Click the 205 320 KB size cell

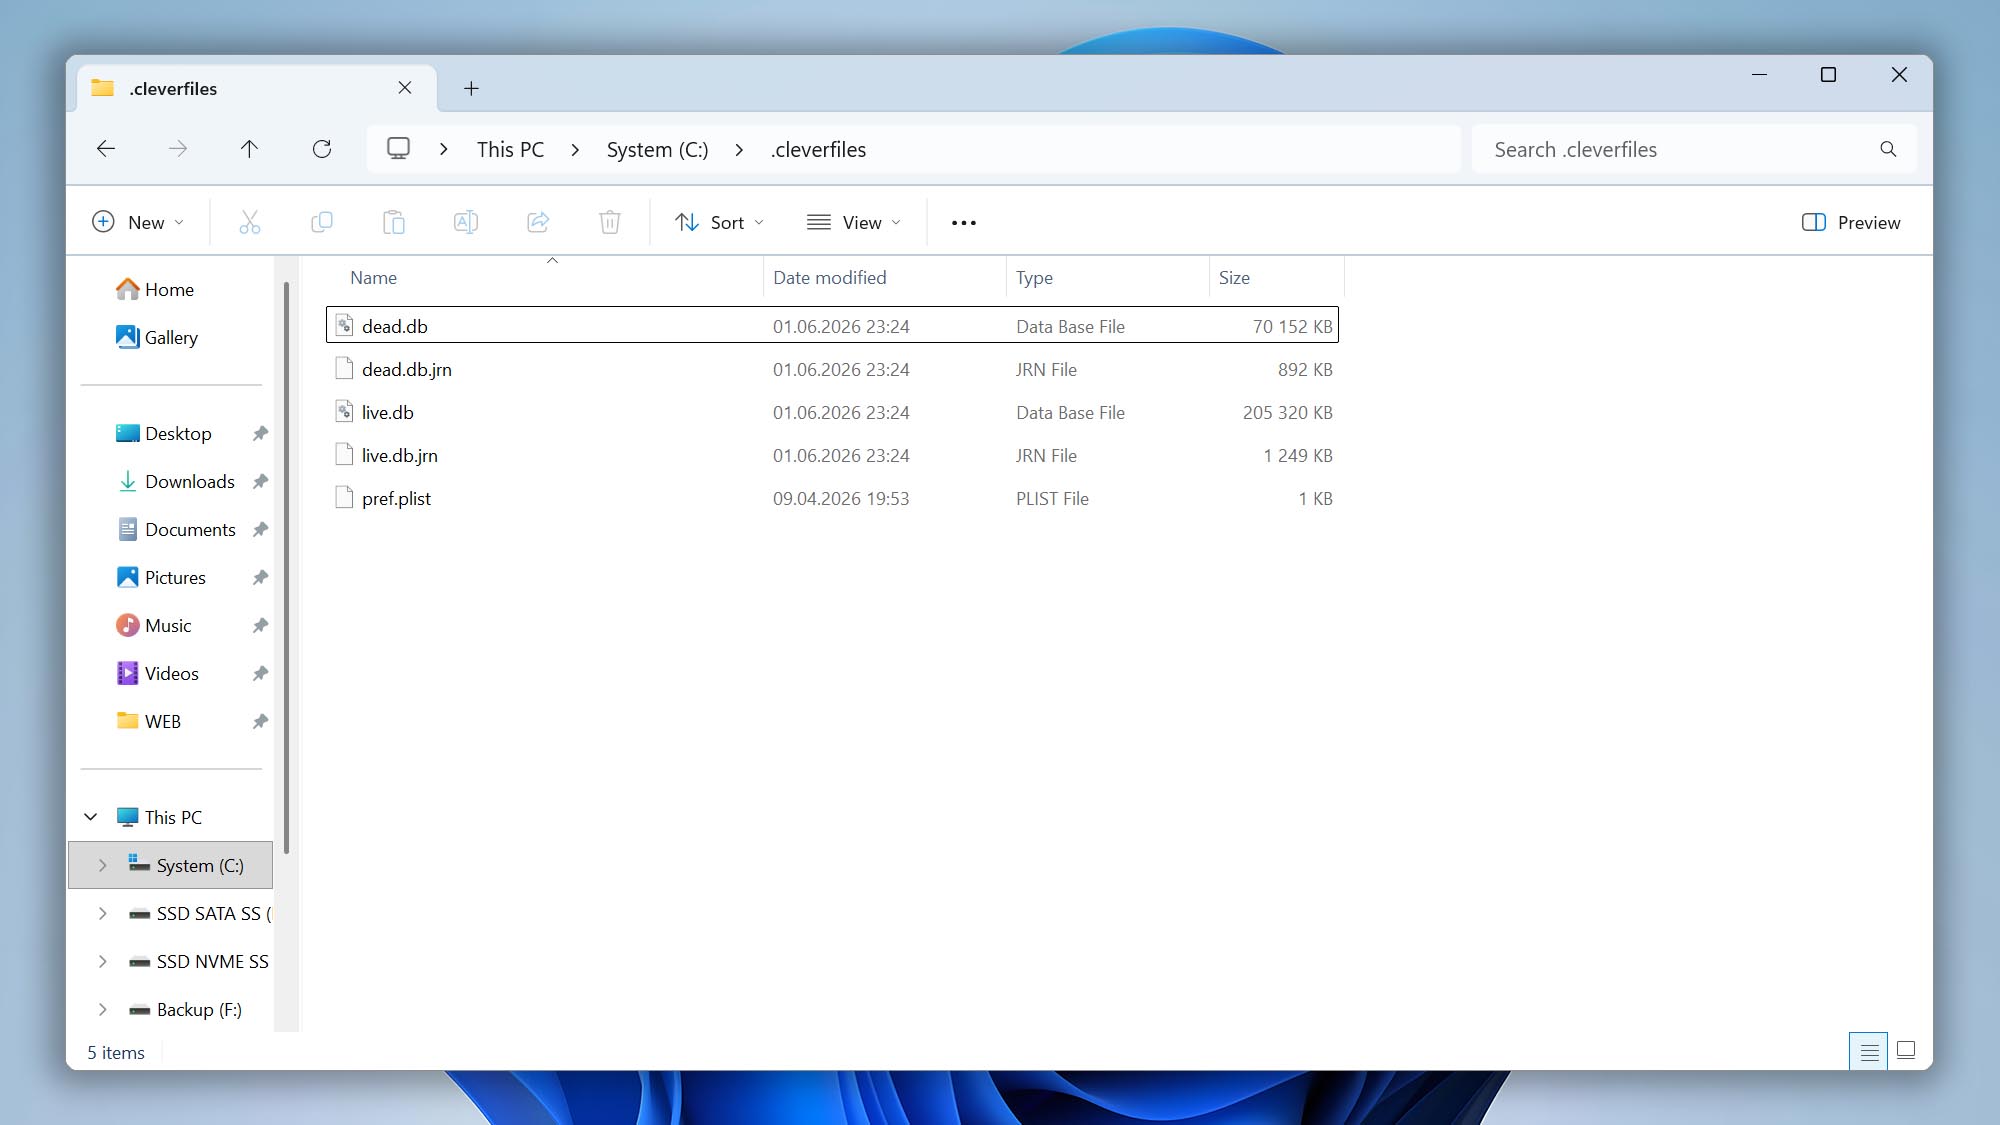point(1287,412)
